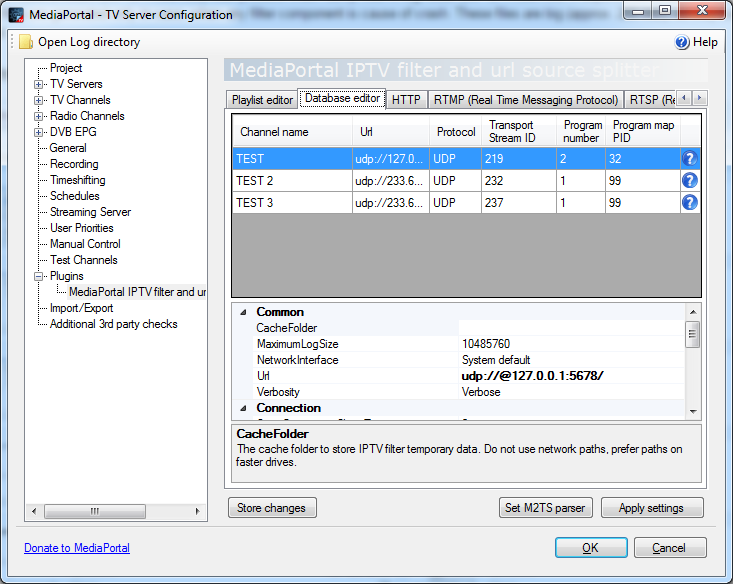733x584 pixels.
Task: Select the Streaming Server tree item
Action: click(x=91, y=212)
